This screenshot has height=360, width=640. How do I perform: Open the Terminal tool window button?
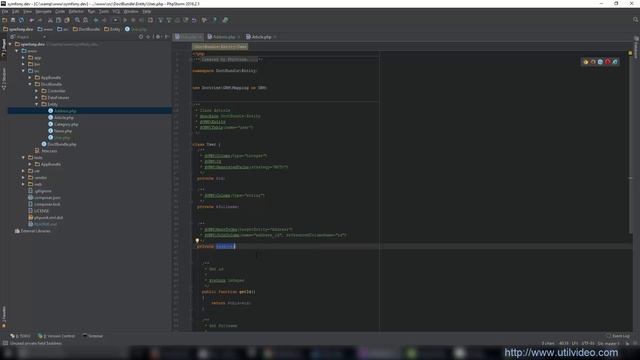(x=93, y=336)
